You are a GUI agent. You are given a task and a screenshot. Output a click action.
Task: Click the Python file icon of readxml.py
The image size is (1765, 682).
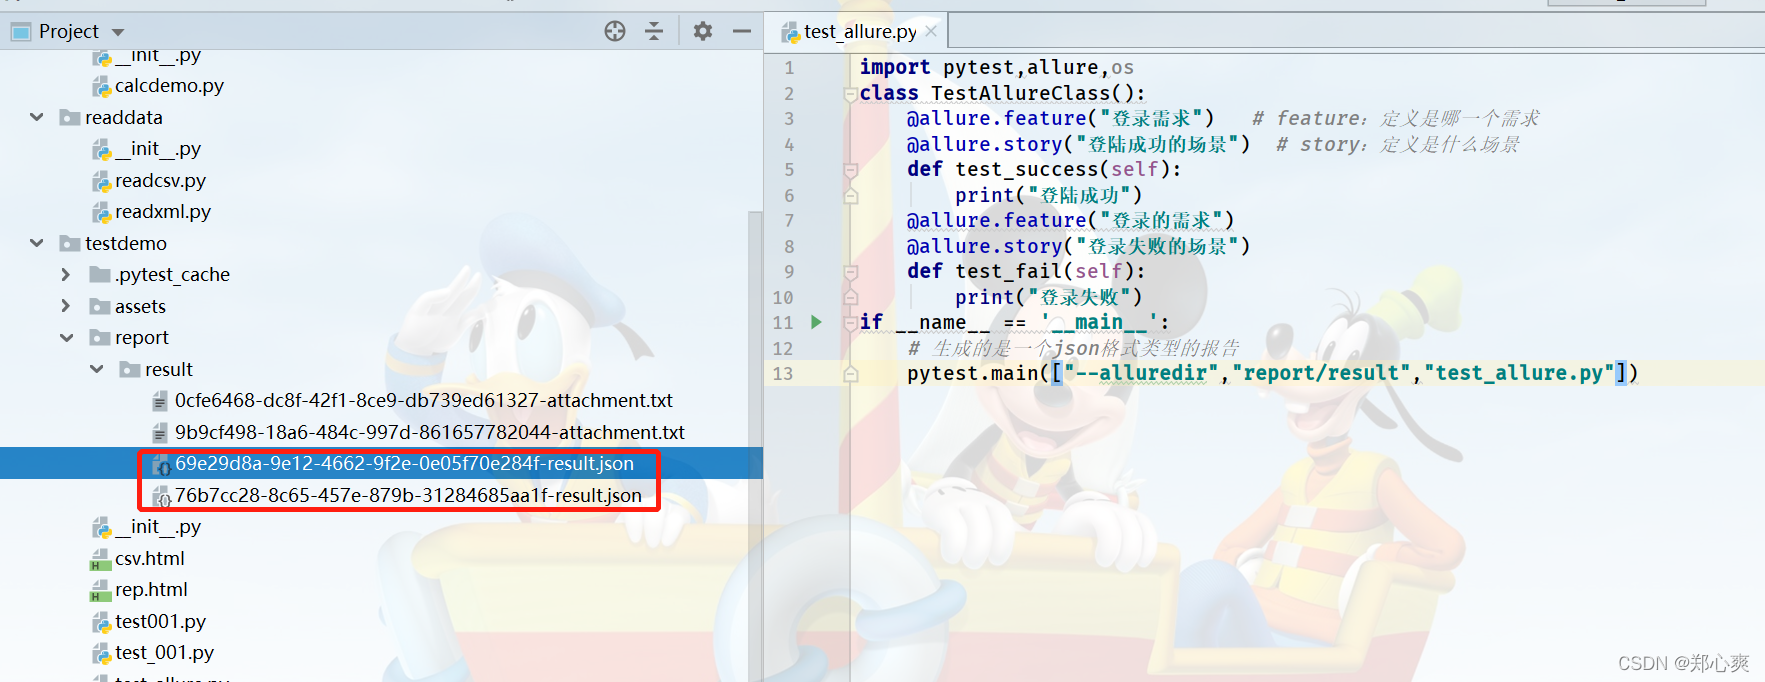click(x=101, y=213)
